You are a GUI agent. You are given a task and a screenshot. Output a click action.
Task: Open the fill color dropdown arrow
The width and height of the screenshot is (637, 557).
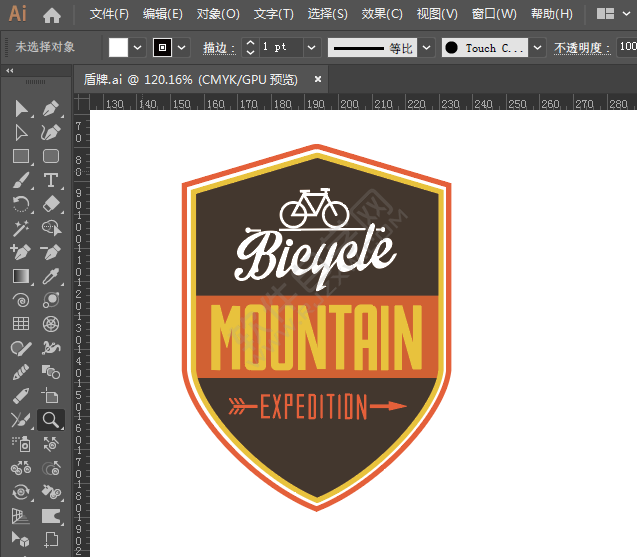[138, 48]
